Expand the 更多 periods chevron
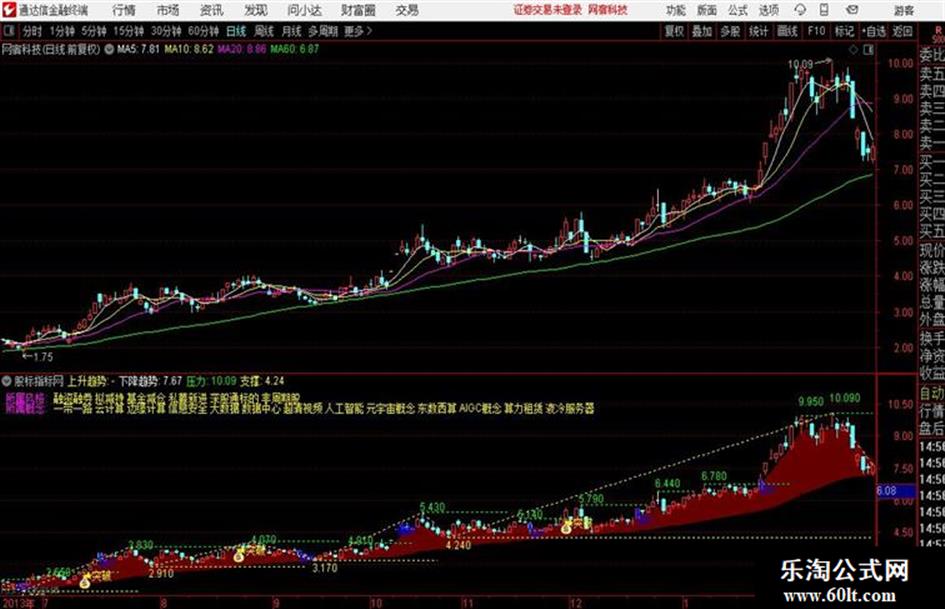Screen dimensions: 945x609 [x=369, y=31]
